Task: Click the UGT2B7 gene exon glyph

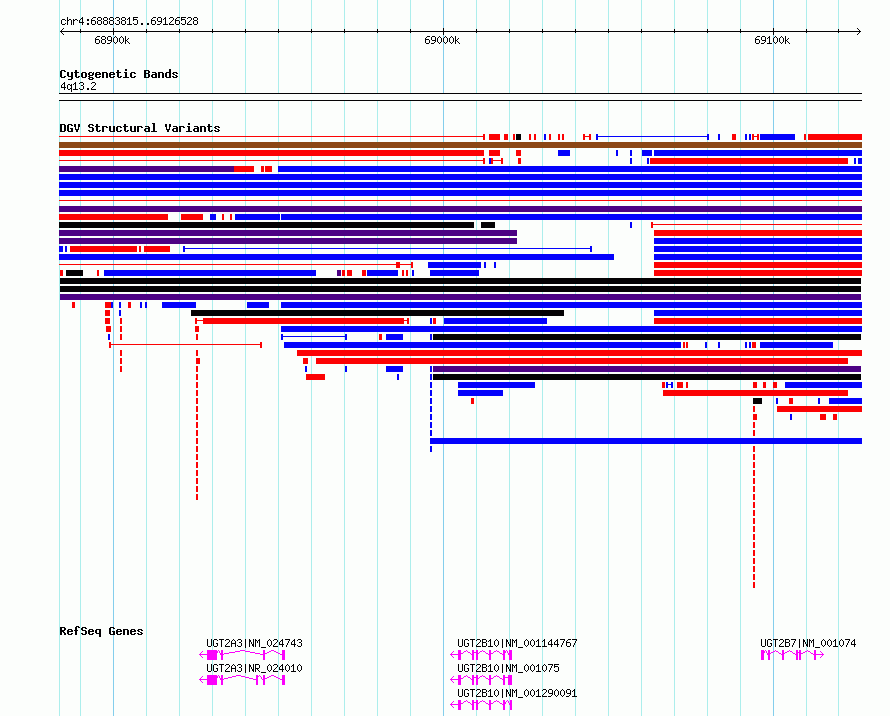Action: coord(792,655)
